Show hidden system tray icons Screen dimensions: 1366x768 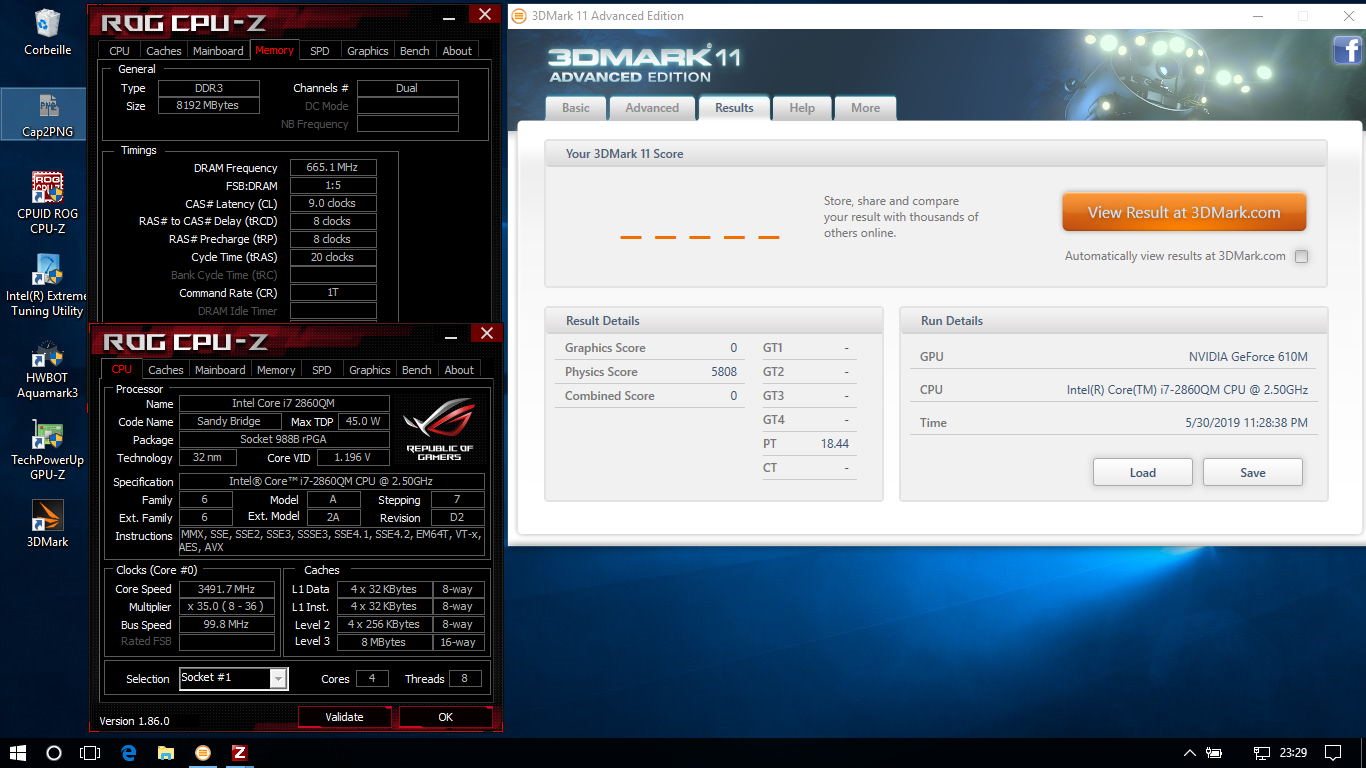tap(1189, 753)
